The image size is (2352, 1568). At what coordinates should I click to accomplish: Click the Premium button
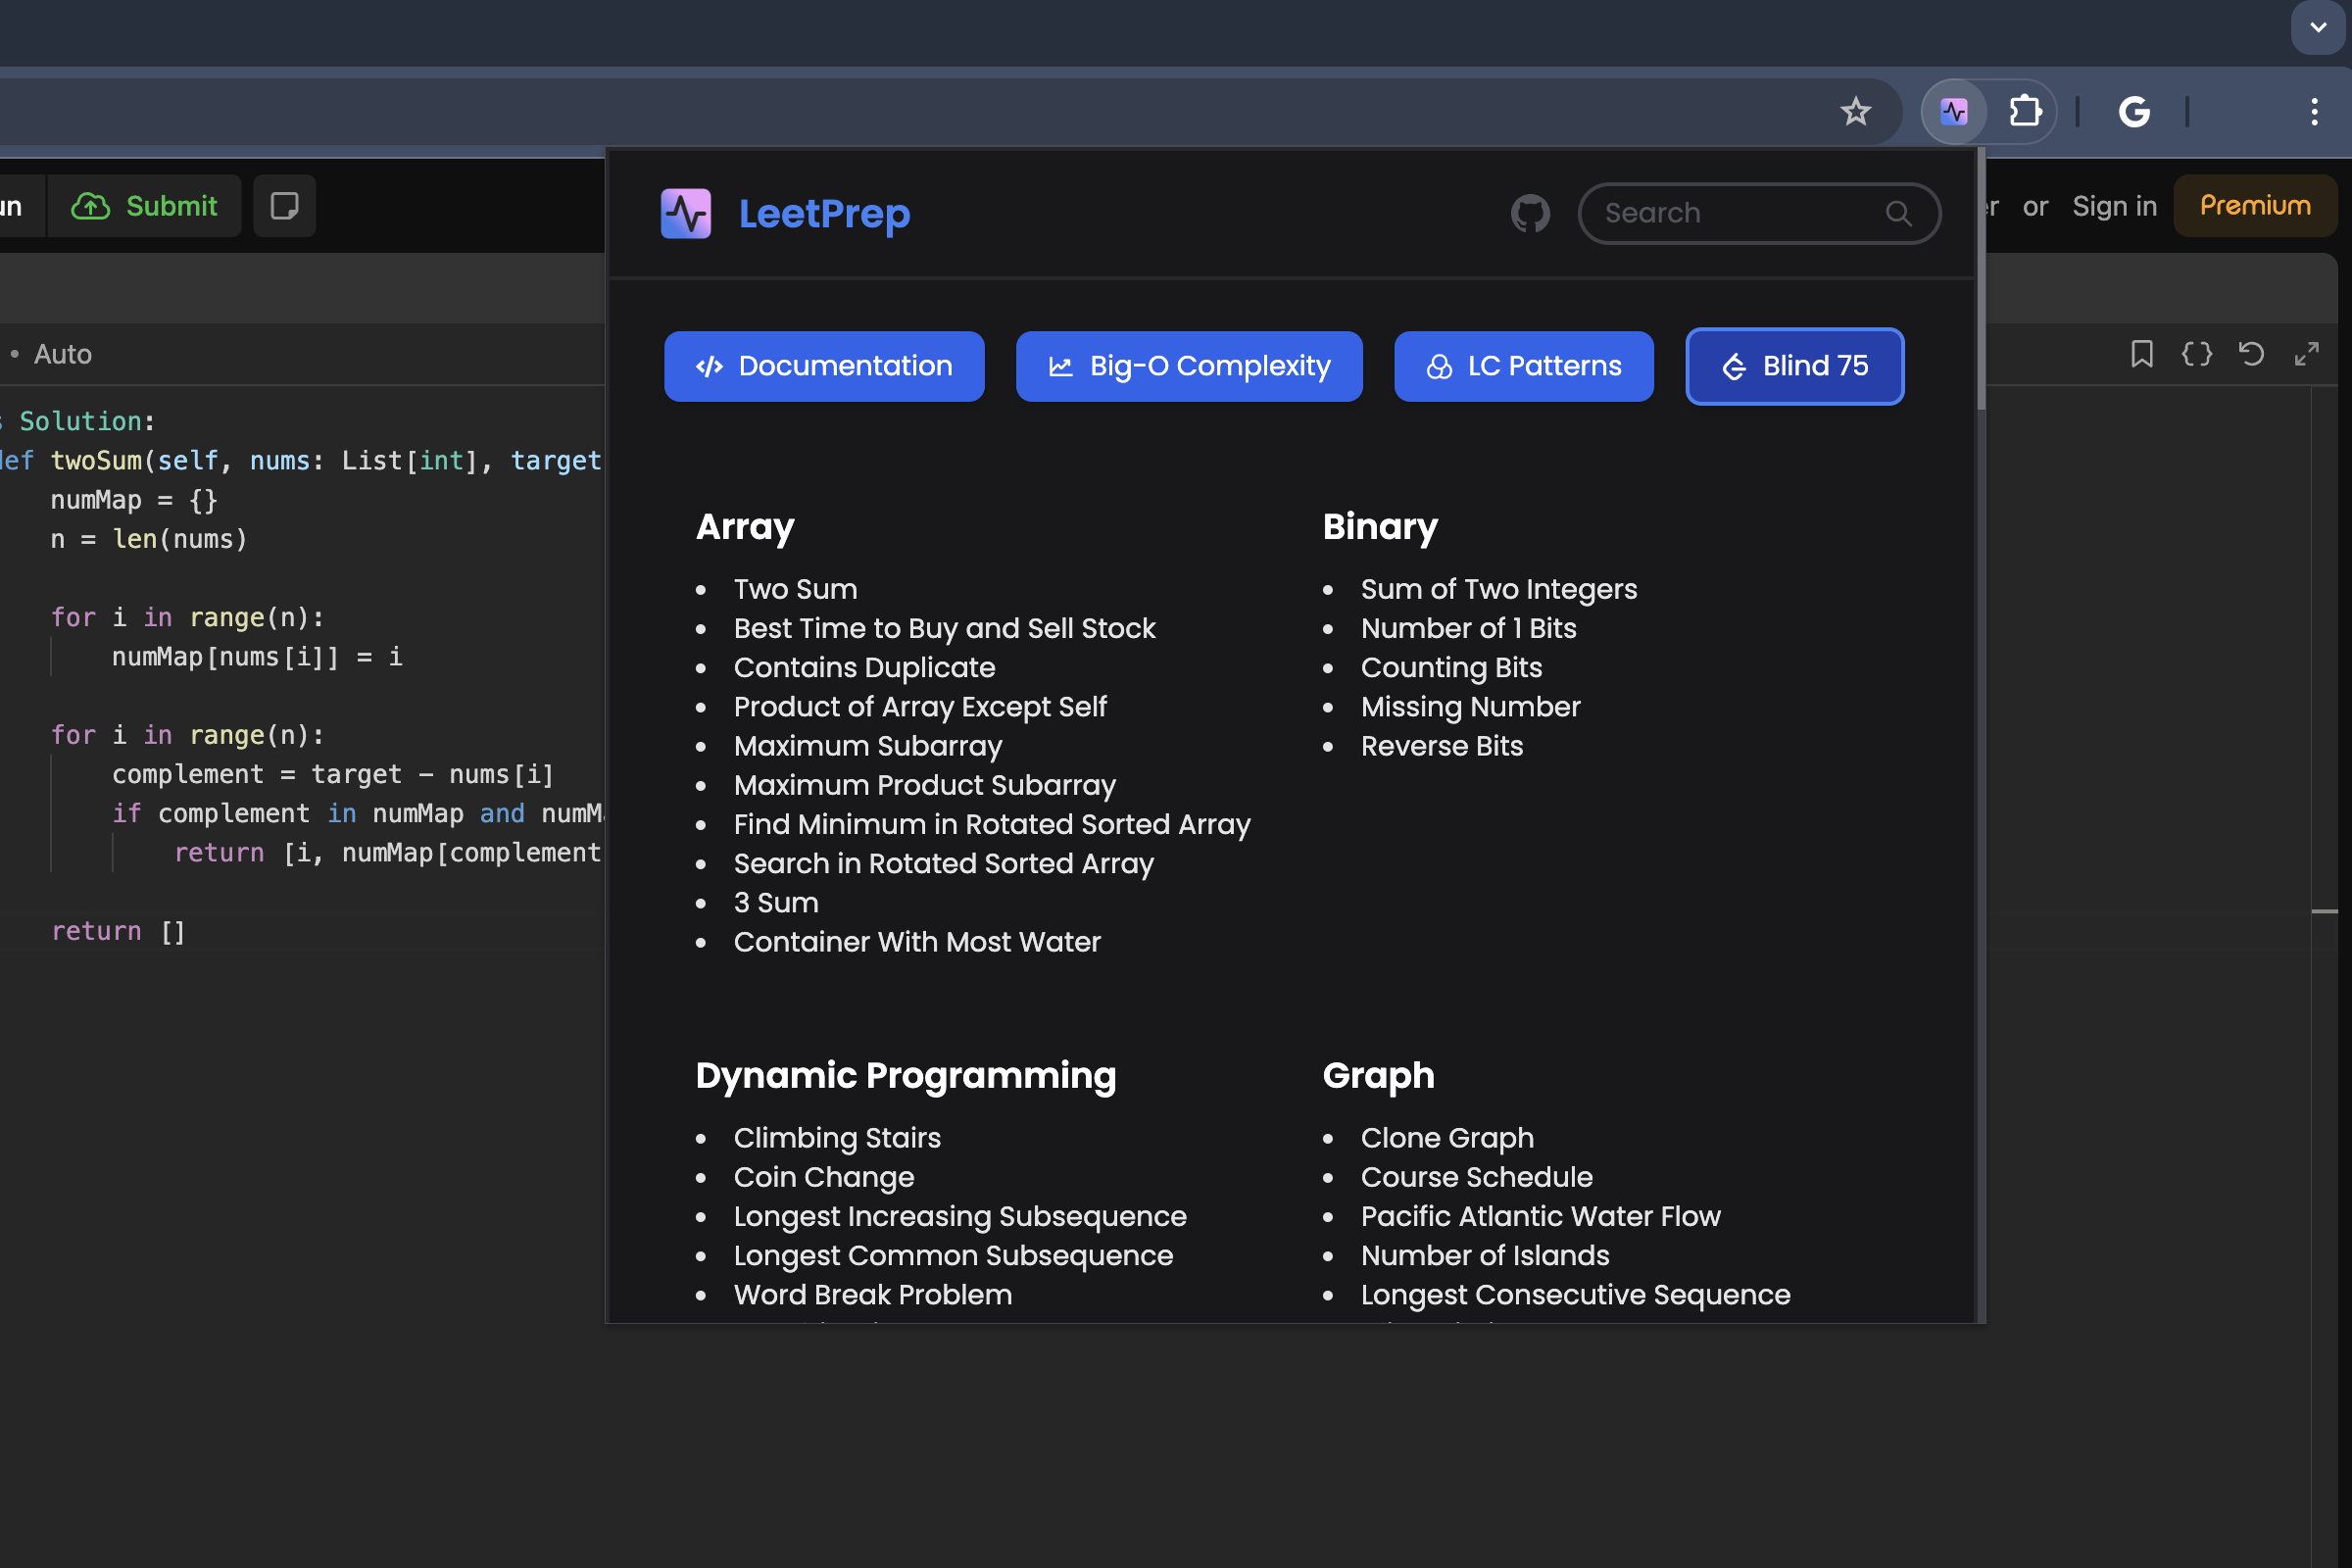[x=2255, y=206]
